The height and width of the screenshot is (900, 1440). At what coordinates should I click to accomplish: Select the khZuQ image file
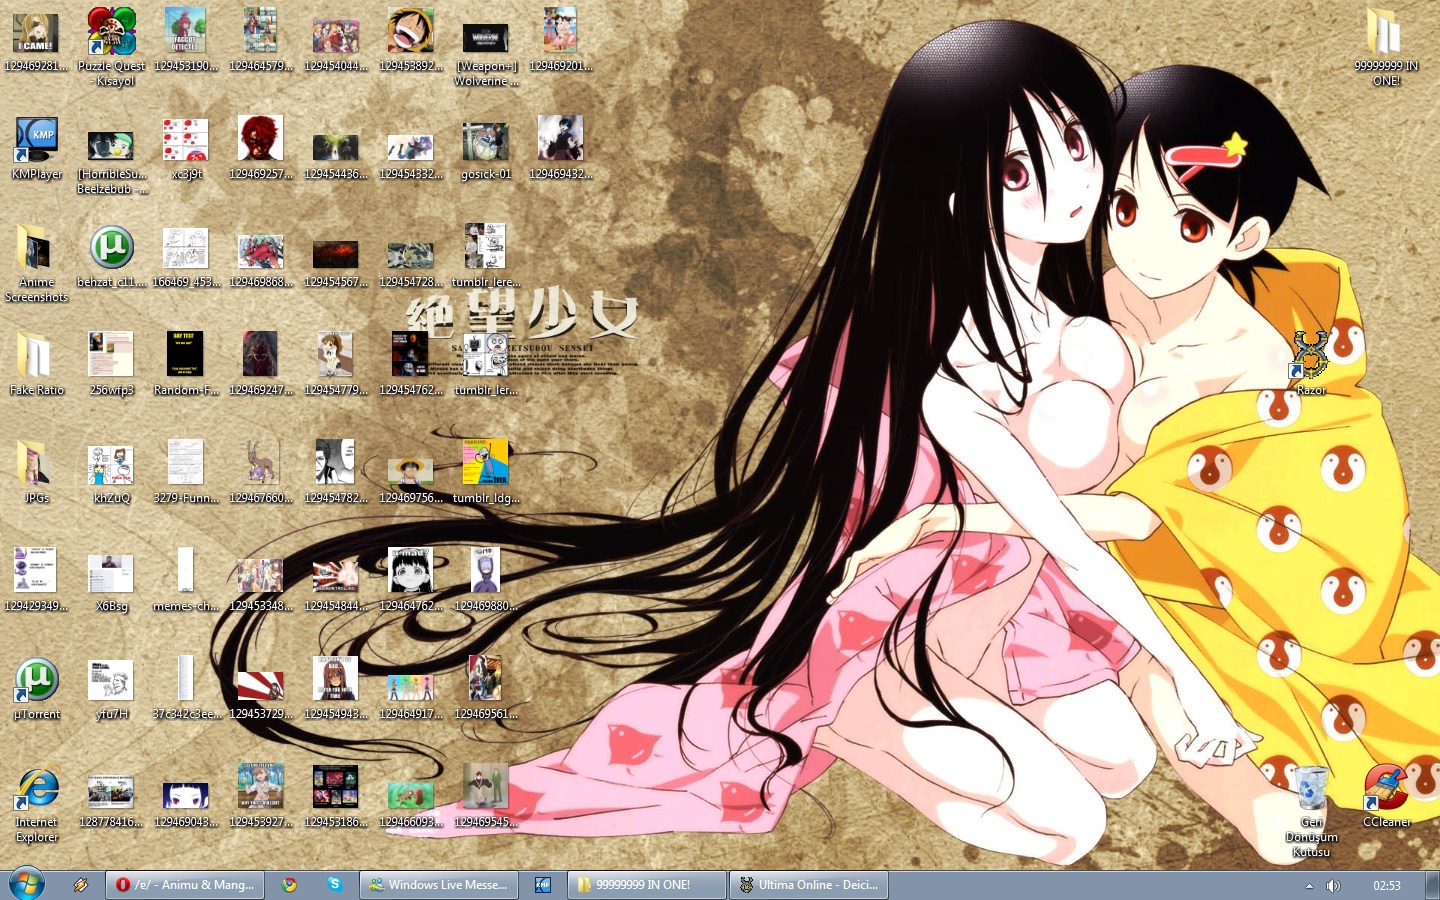(x=111, y=465)
